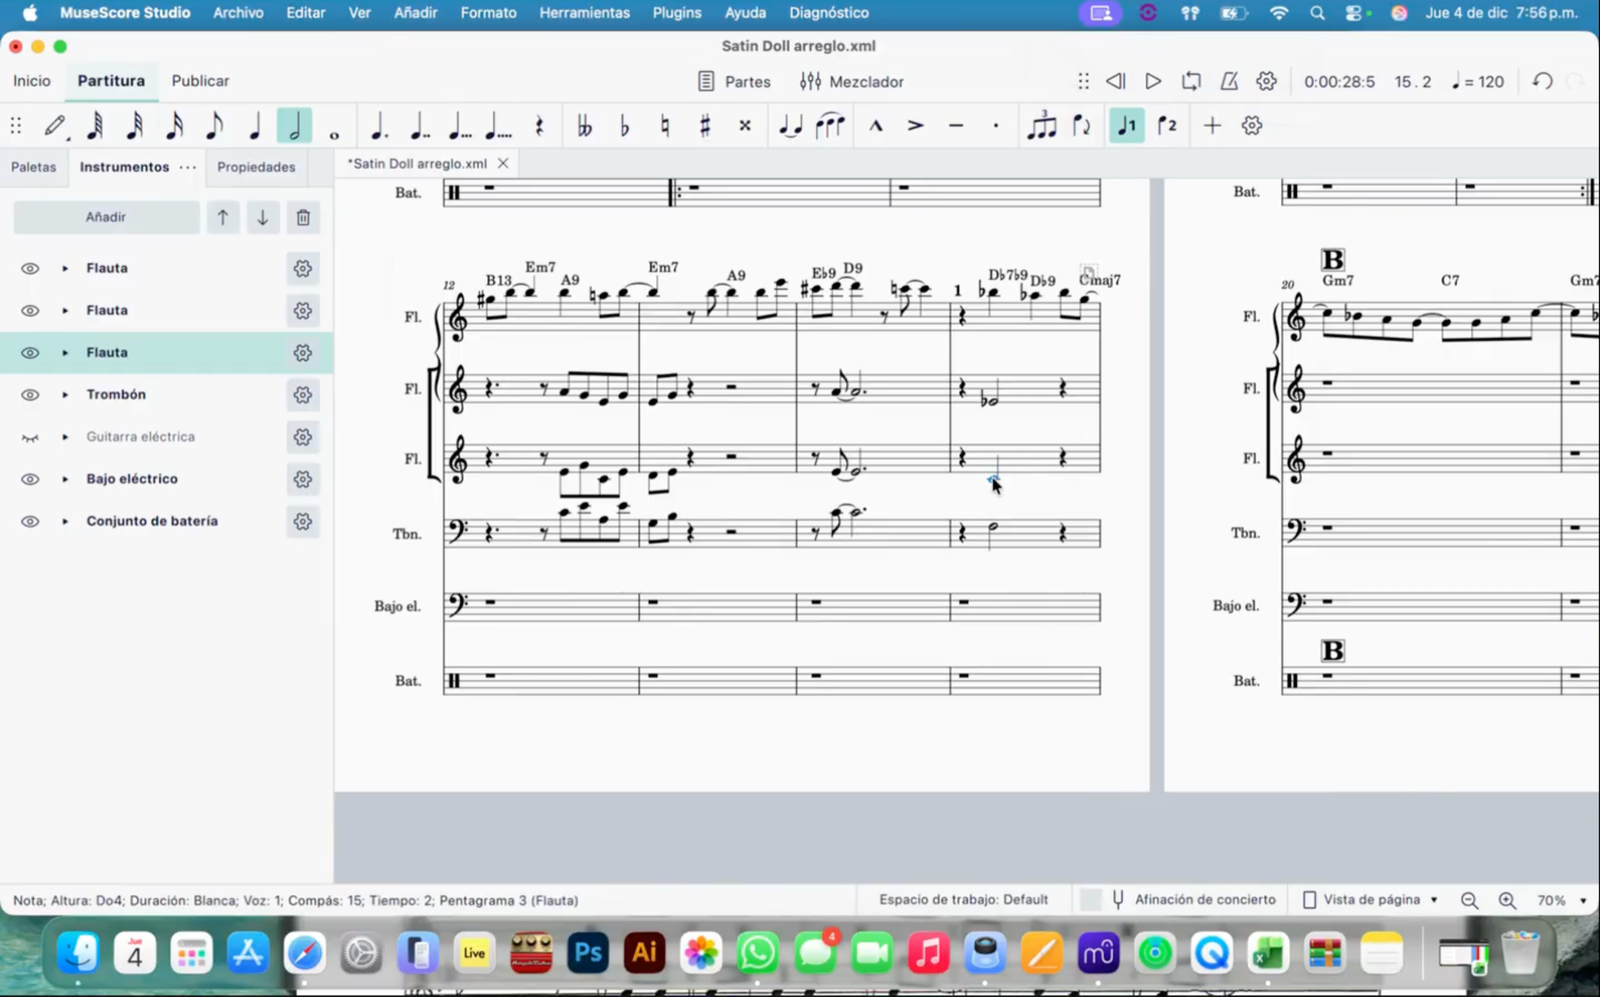
Task: Toggle metronome
Action: tap(1229, 81)
